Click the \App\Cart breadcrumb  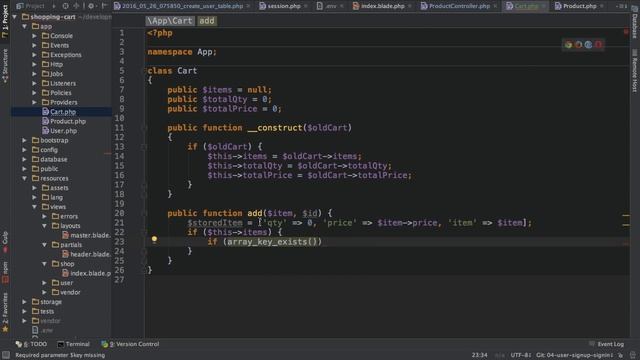170,21
